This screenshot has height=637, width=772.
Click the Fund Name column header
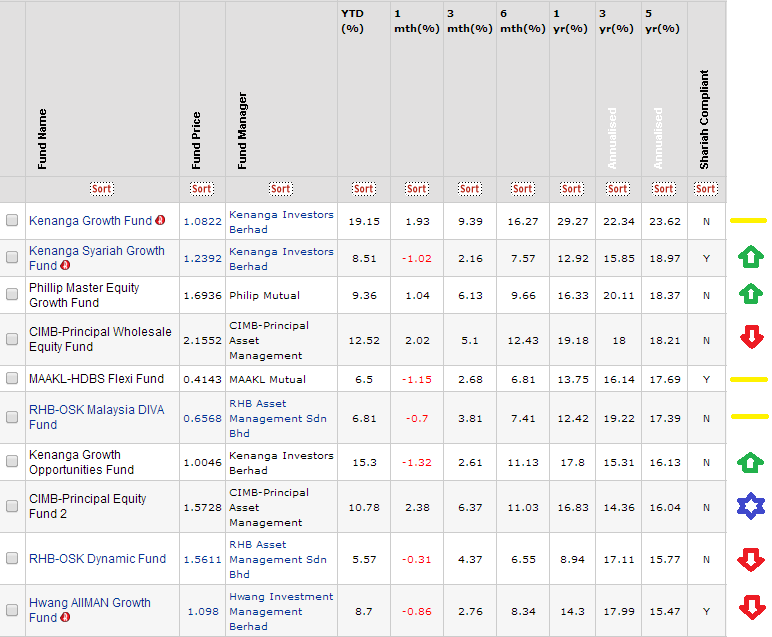(x=42, y=139)
